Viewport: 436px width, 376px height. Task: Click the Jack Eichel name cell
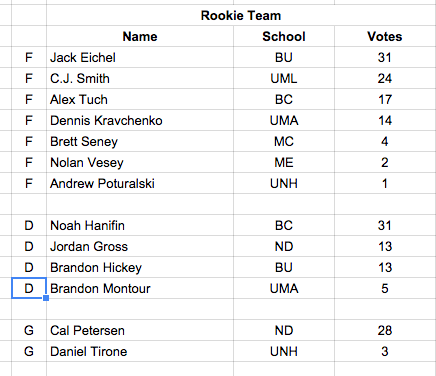(x=140, y=57)
